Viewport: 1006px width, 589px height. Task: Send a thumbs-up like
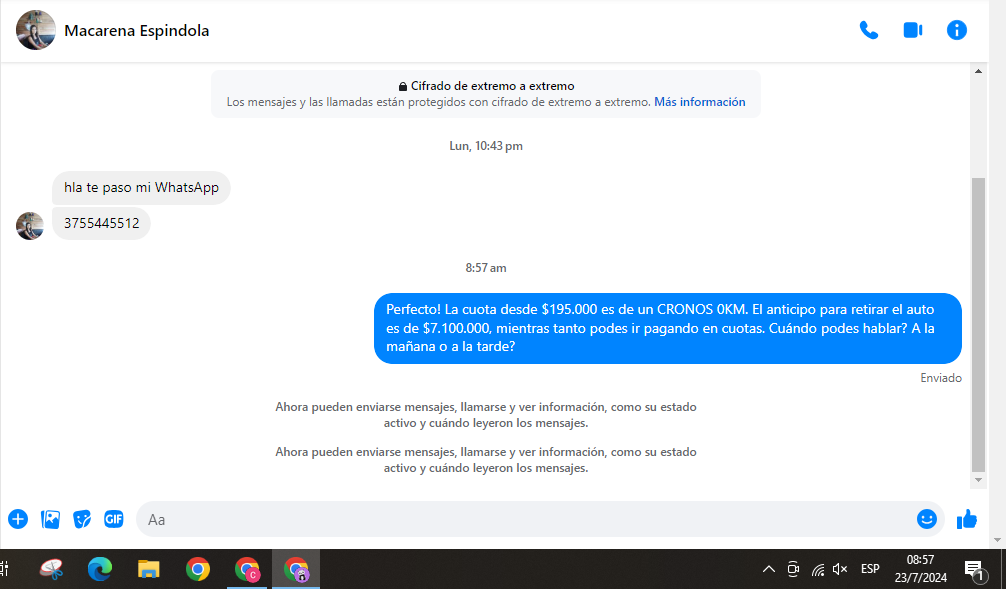click(967, 519)
